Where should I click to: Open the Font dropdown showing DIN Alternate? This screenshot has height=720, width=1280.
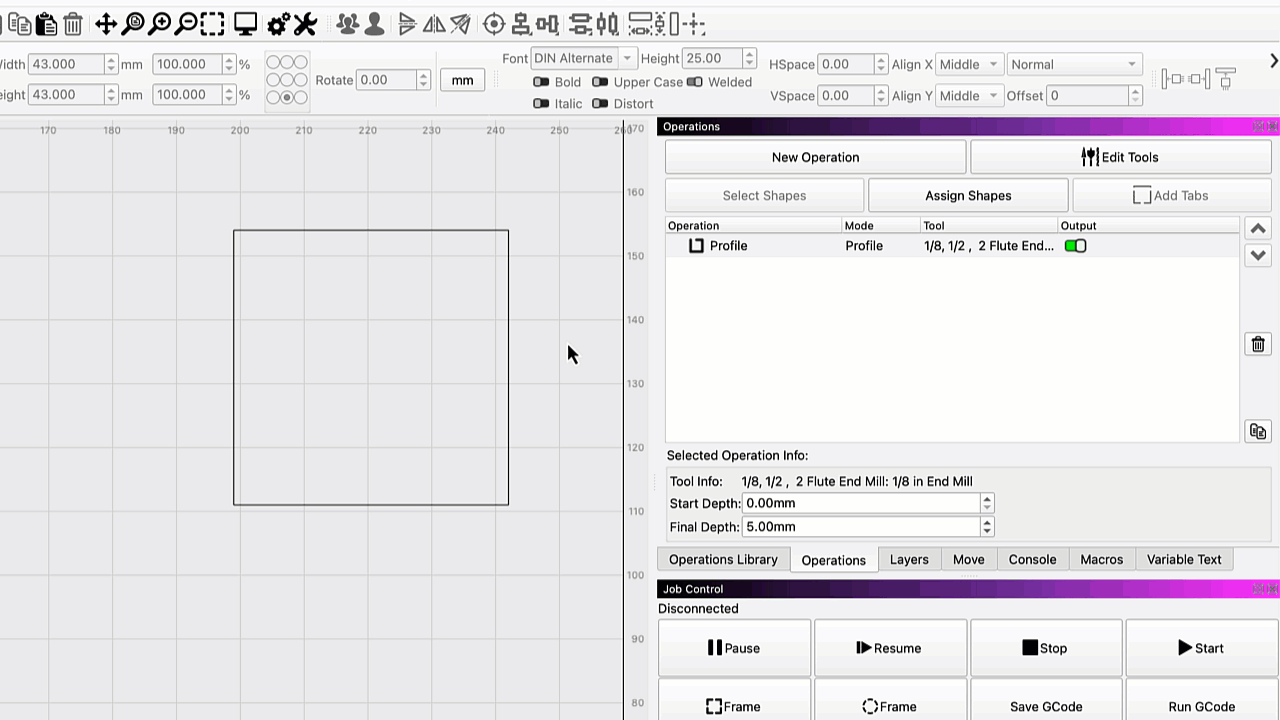(583, 58)
